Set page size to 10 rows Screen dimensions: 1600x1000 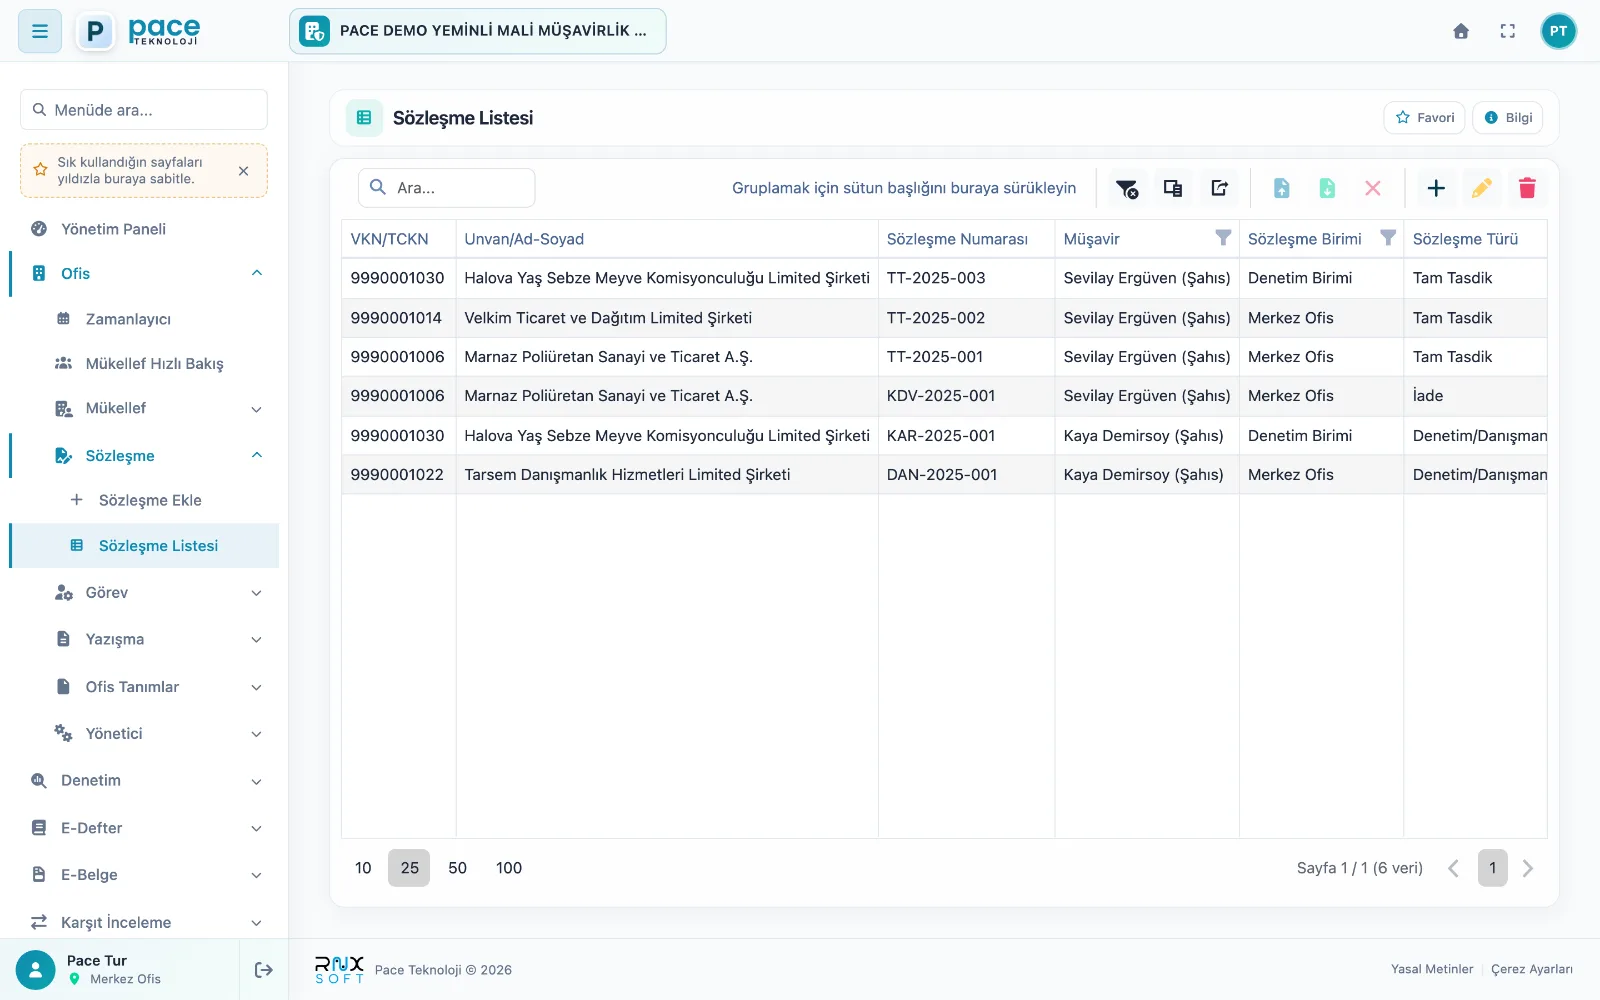tap(363, 868)
